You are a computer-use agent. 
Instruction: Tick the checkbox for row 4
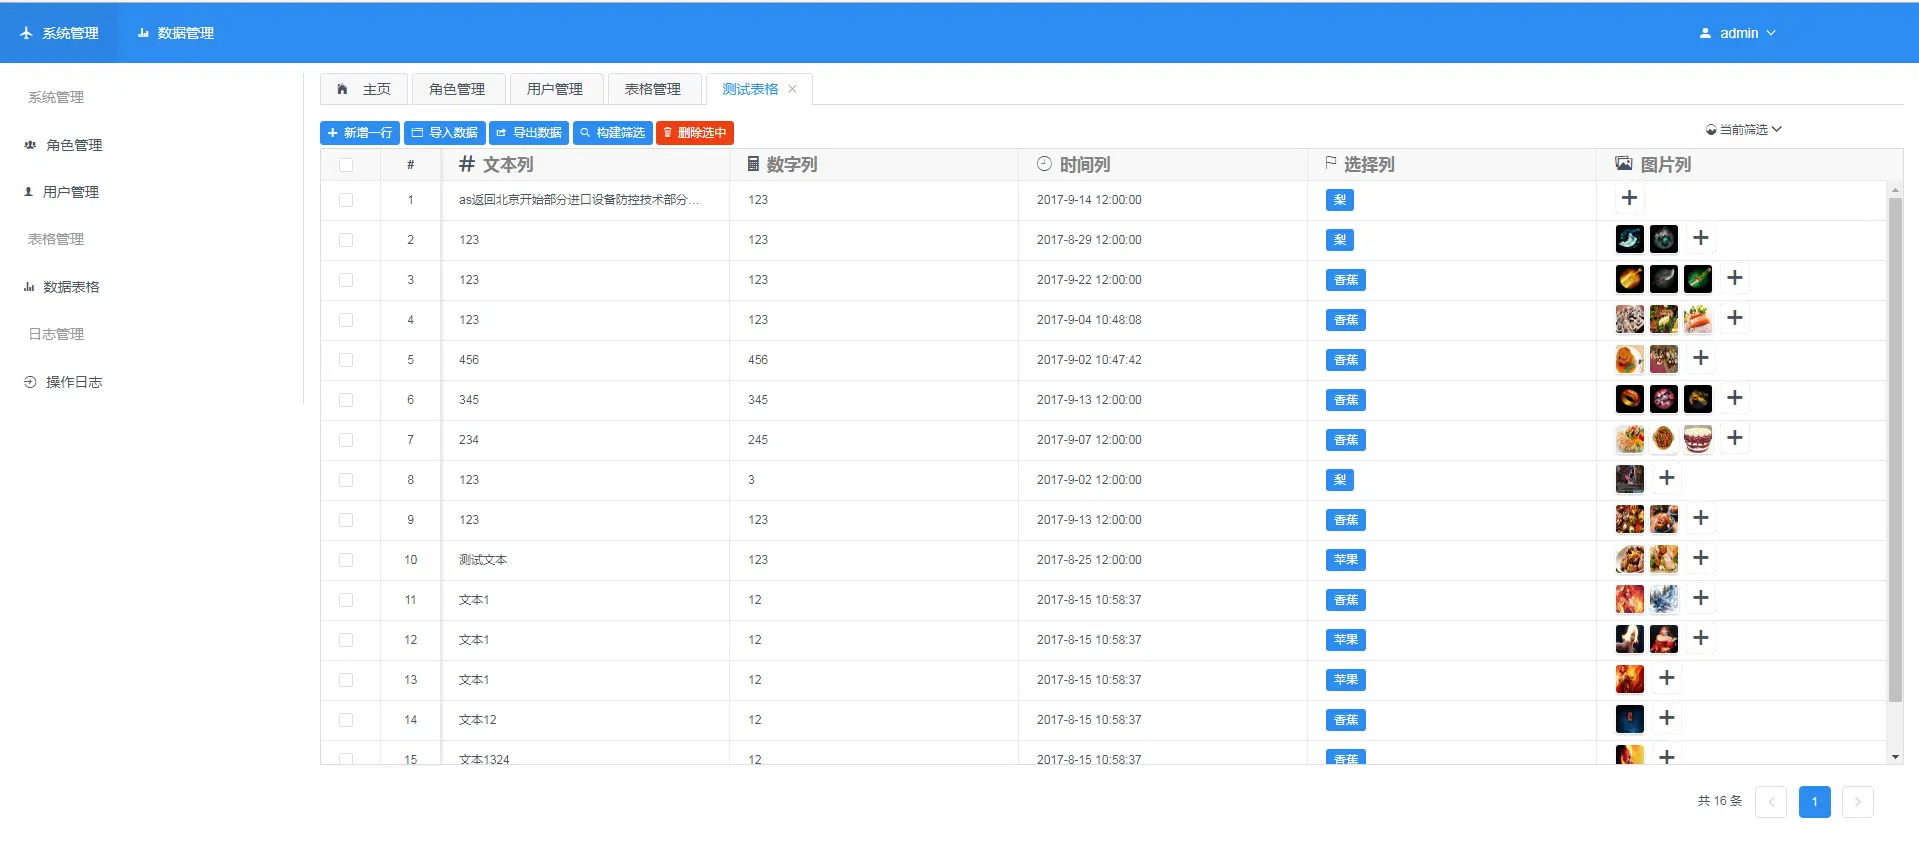346,320
